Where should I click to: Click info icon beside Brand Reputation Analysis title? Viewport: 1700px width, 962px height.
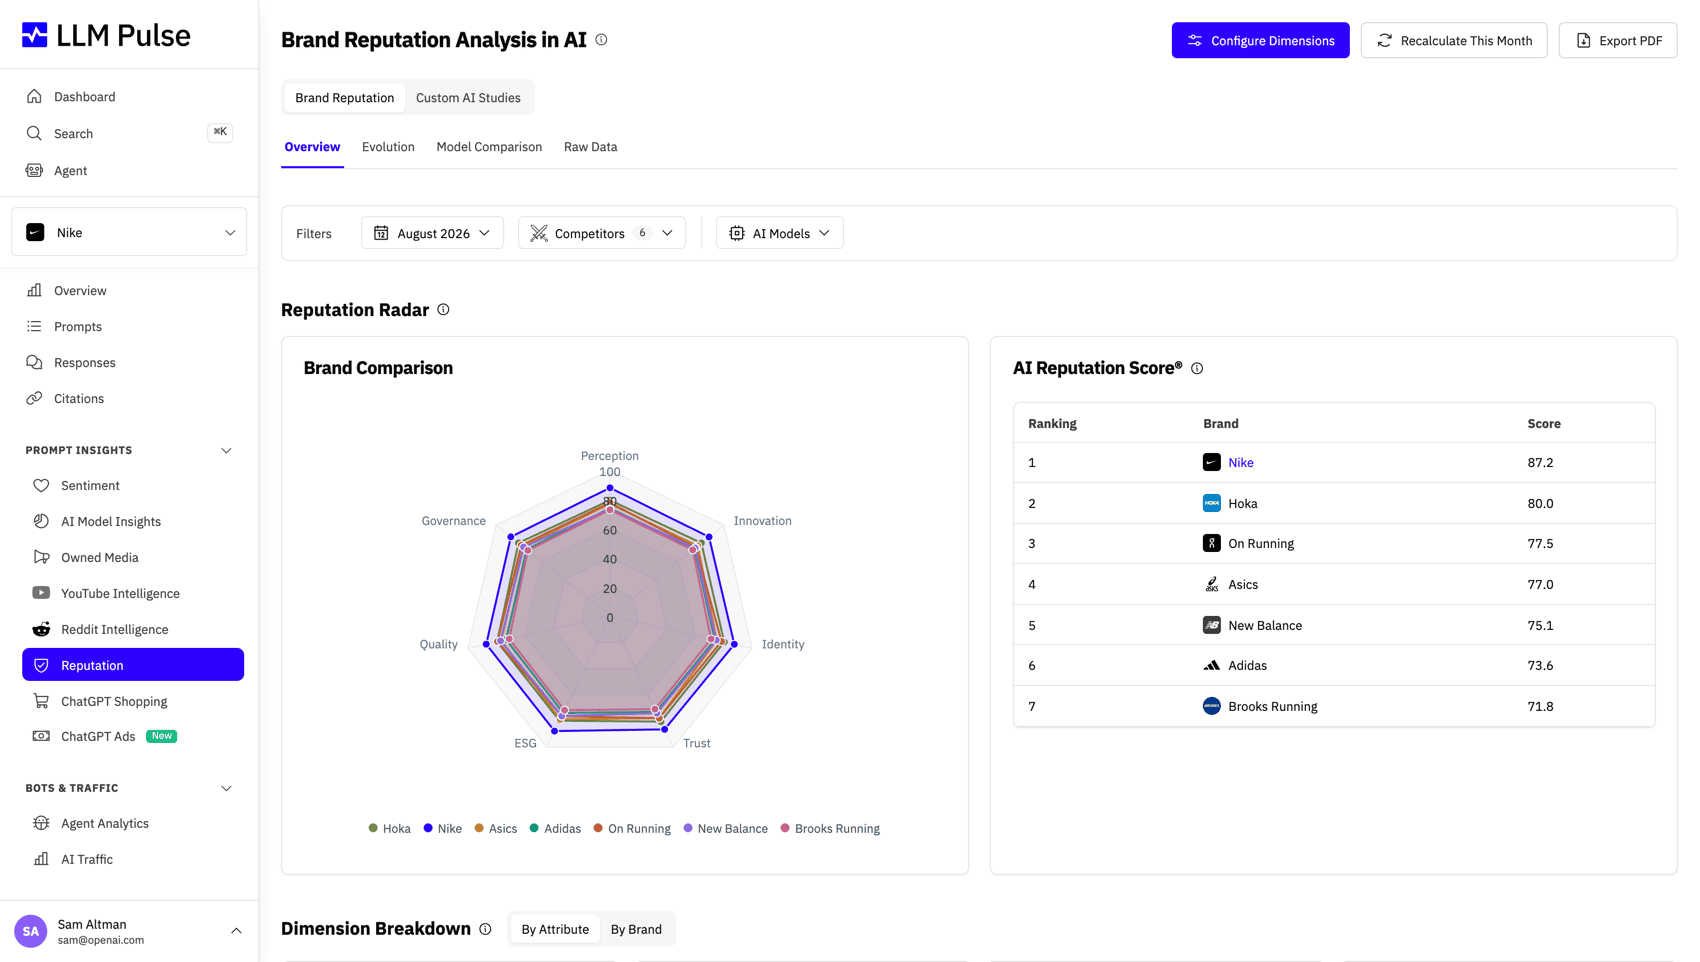(601, 40)
